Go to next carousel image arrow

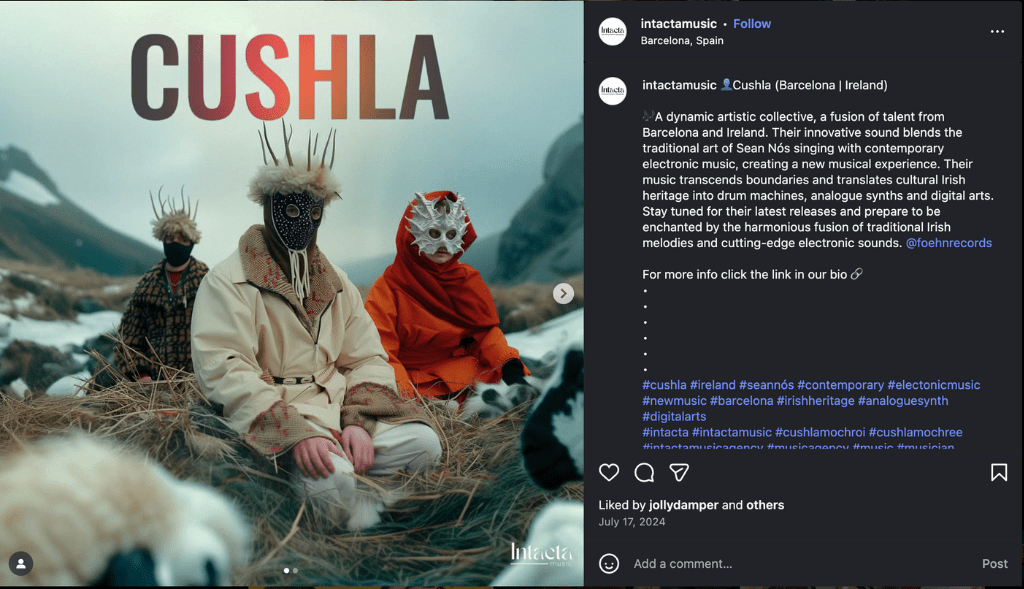(563, 294)
